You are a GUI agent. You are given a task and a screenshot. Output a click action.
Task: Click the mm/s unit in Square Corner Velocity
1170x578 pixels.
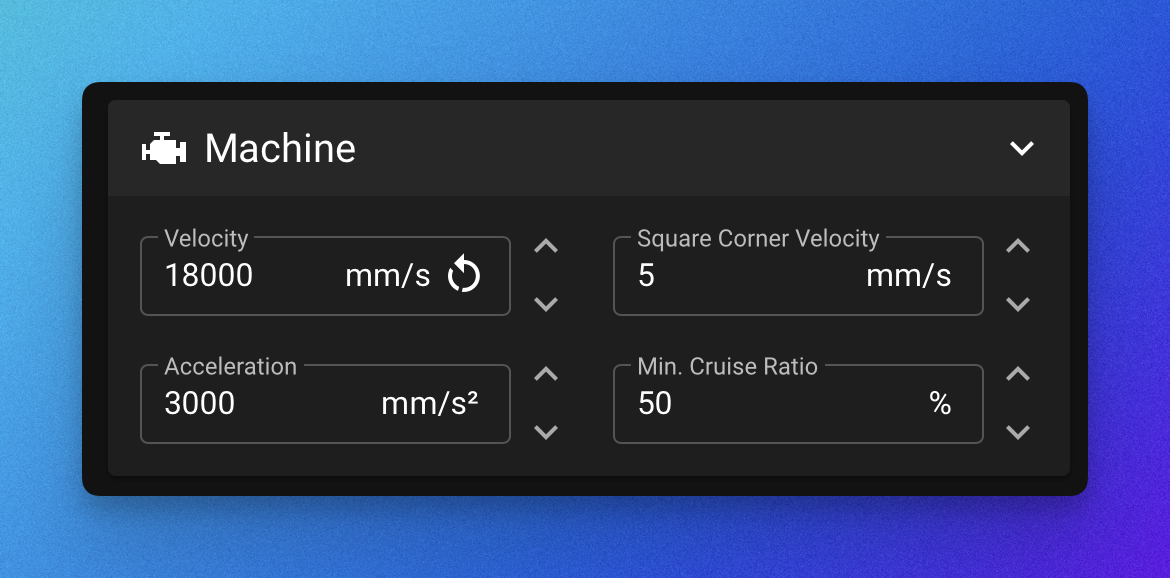[909, 276]
